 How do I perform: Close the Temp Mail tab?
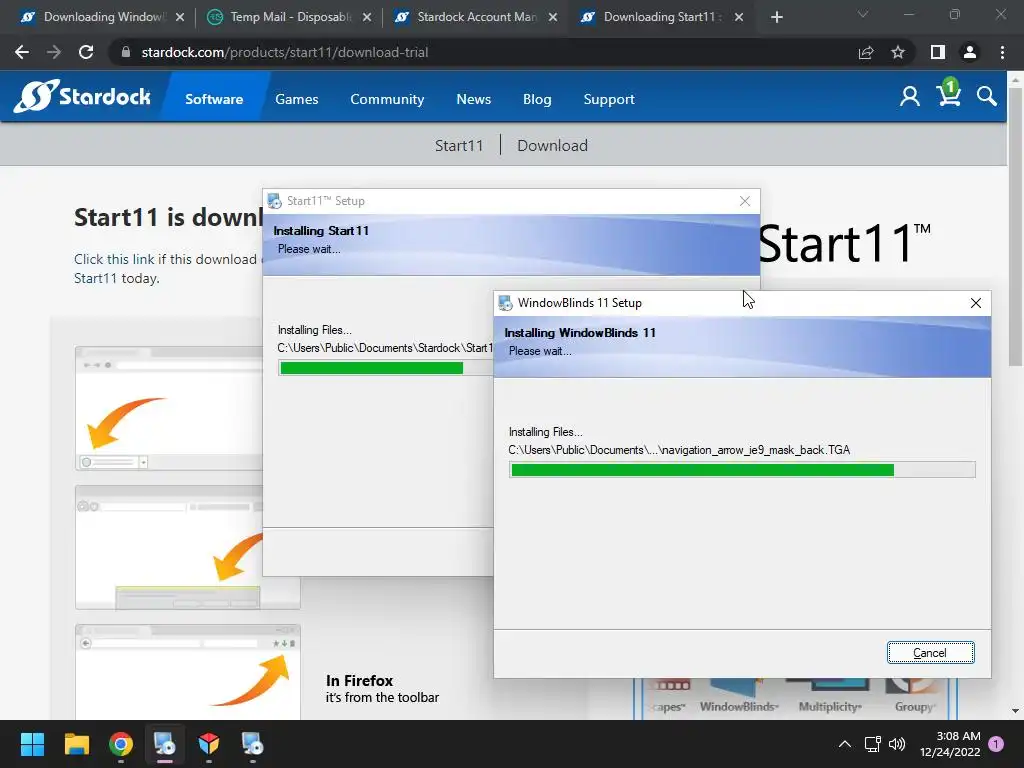pyautogui.click(x=367, y=17)
